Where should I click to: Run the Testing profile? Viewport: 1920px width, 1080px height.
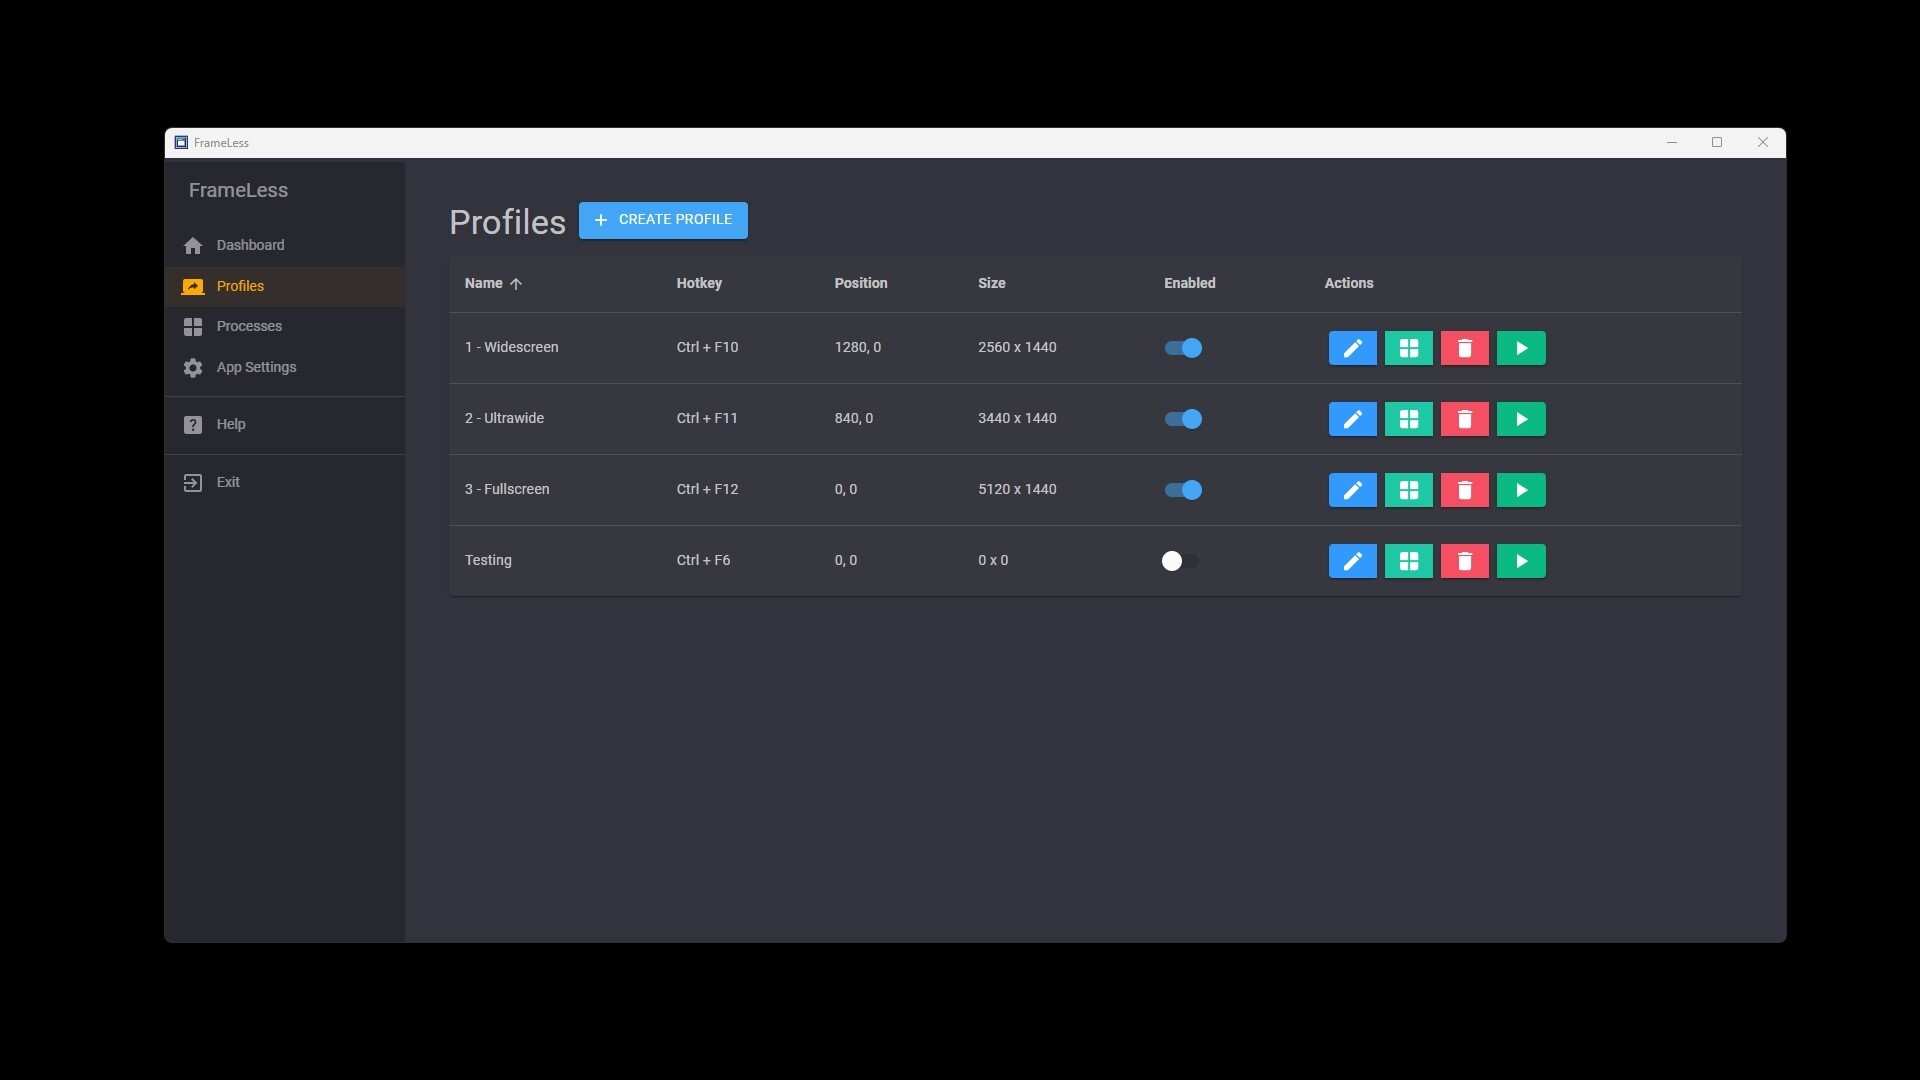click(1520, 561)
